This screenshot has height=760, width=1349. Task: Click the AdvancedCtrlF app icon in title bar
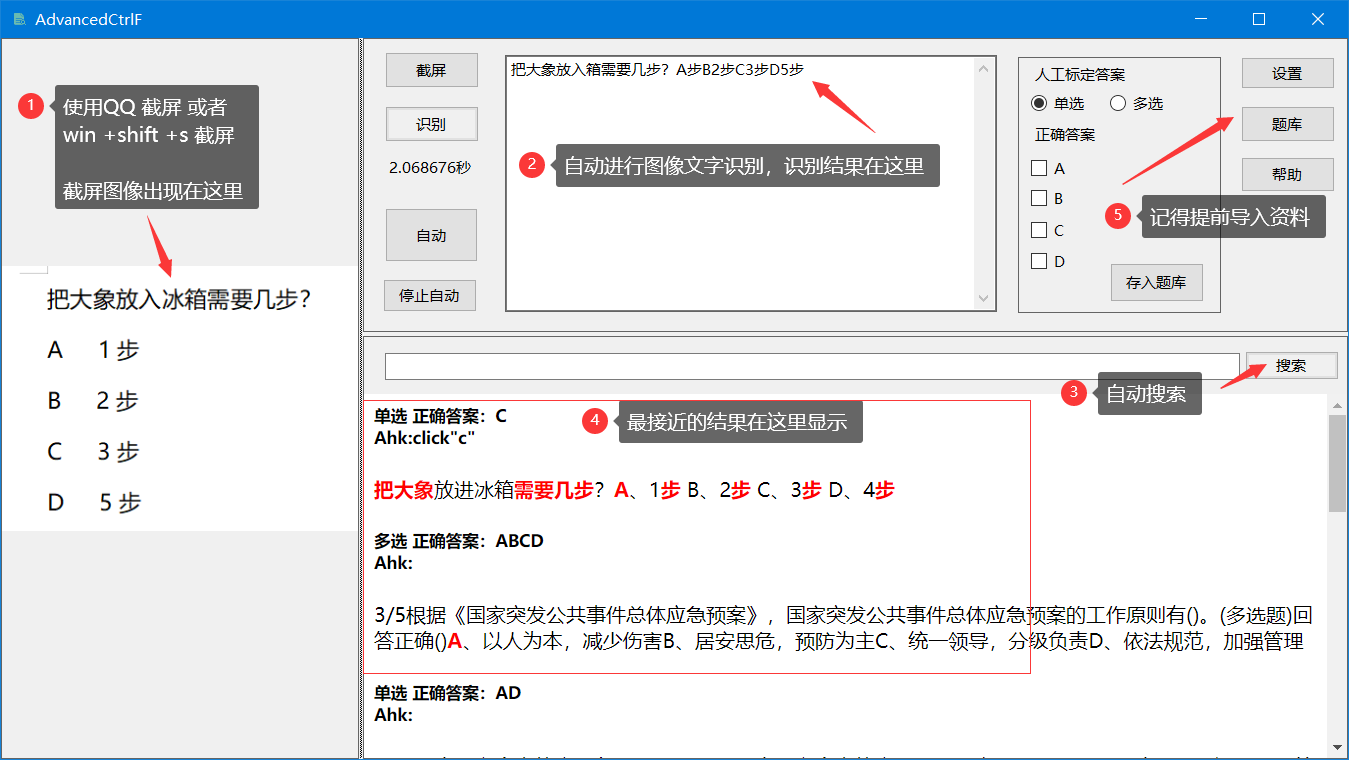[x=19, y=19]
